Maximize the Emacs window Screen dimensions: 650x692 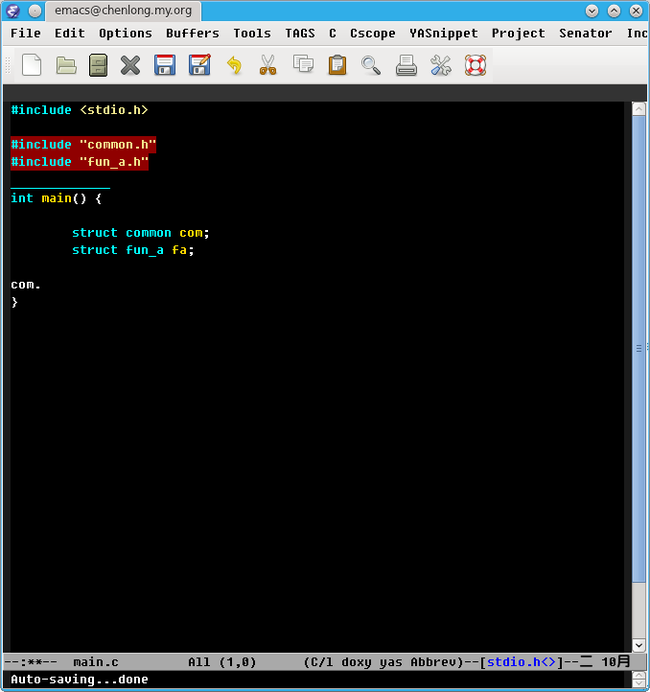pyautogui.click(x=614, y=11)
